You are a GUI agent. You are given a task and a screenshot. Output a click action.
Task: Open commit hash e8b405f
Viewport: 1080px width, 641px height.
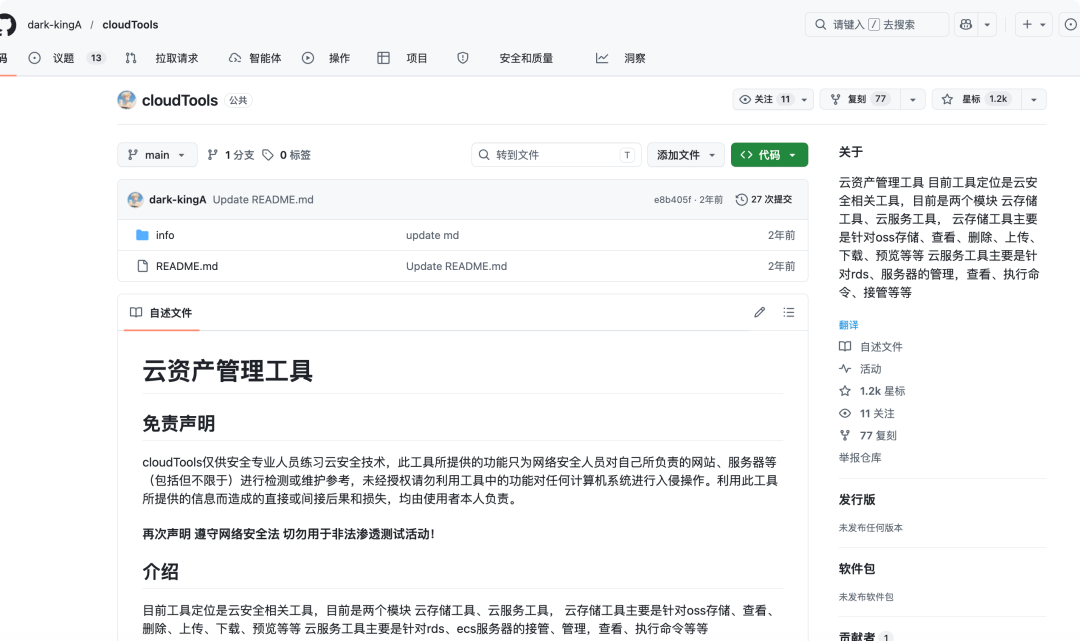[x=672, y=200]
